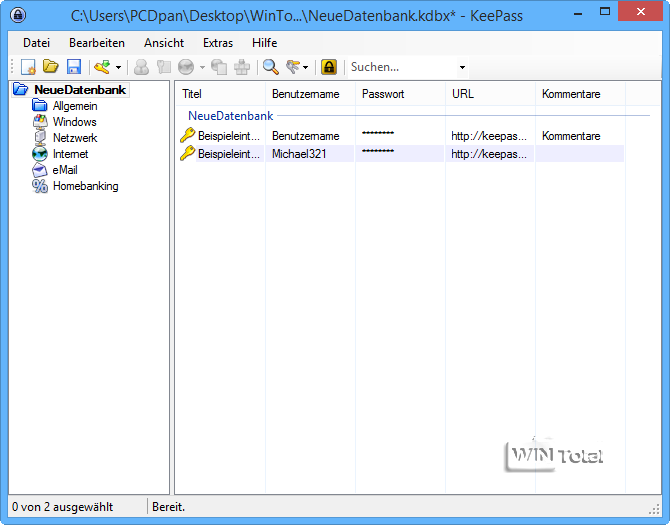Click the toolbar grip handle
The height and width of the screenshot is (525, 670).
12,67
